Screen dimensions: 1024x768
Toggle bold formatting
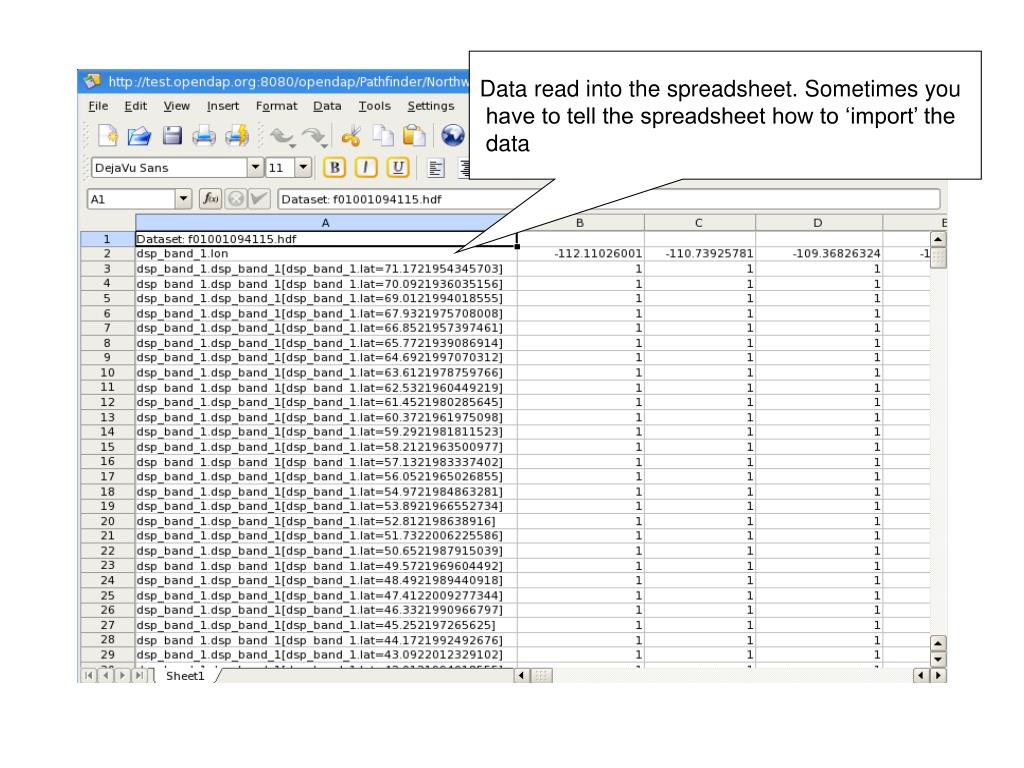point(334,168)
